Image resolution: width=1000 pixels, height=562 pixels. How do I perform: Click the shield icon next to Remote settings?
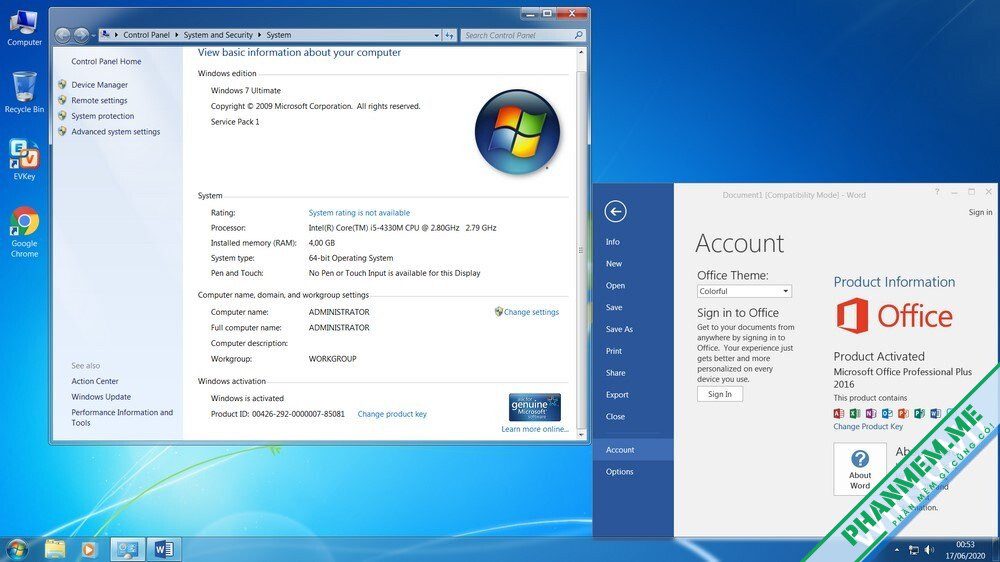click(x=62, y=100)
